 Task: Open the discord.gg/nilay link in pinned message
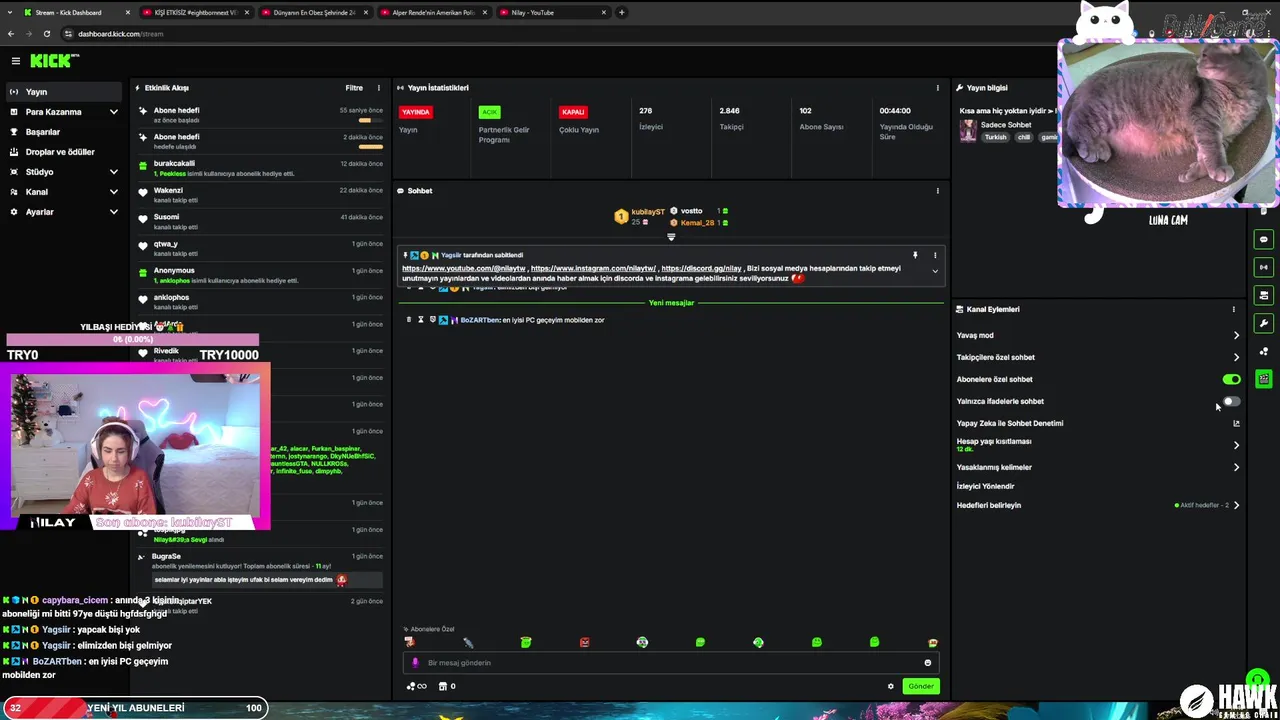tap(701, 268)
